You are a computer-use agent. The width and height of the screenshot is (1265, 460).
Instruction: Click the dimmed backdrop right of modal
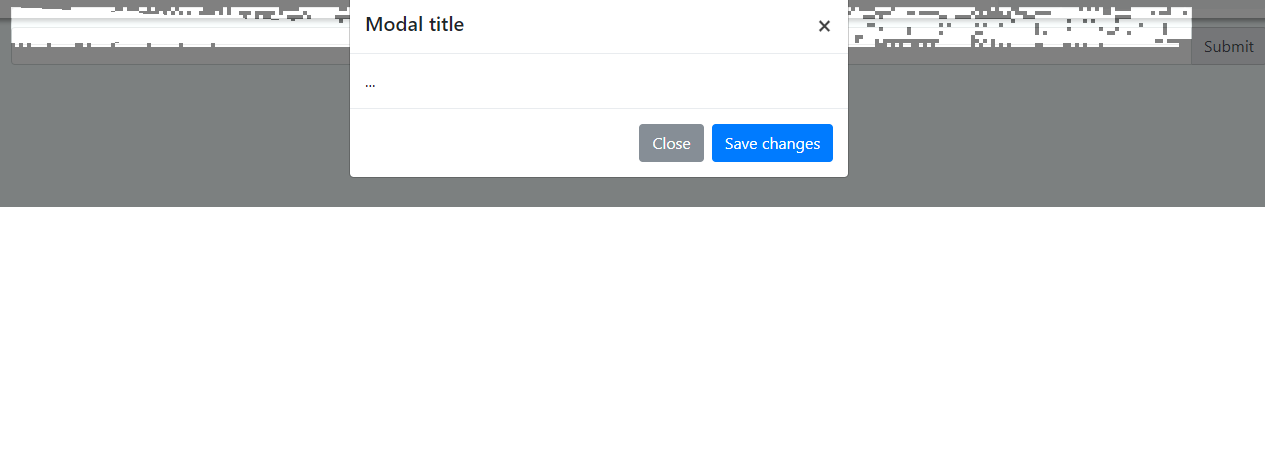(1055, 135)
